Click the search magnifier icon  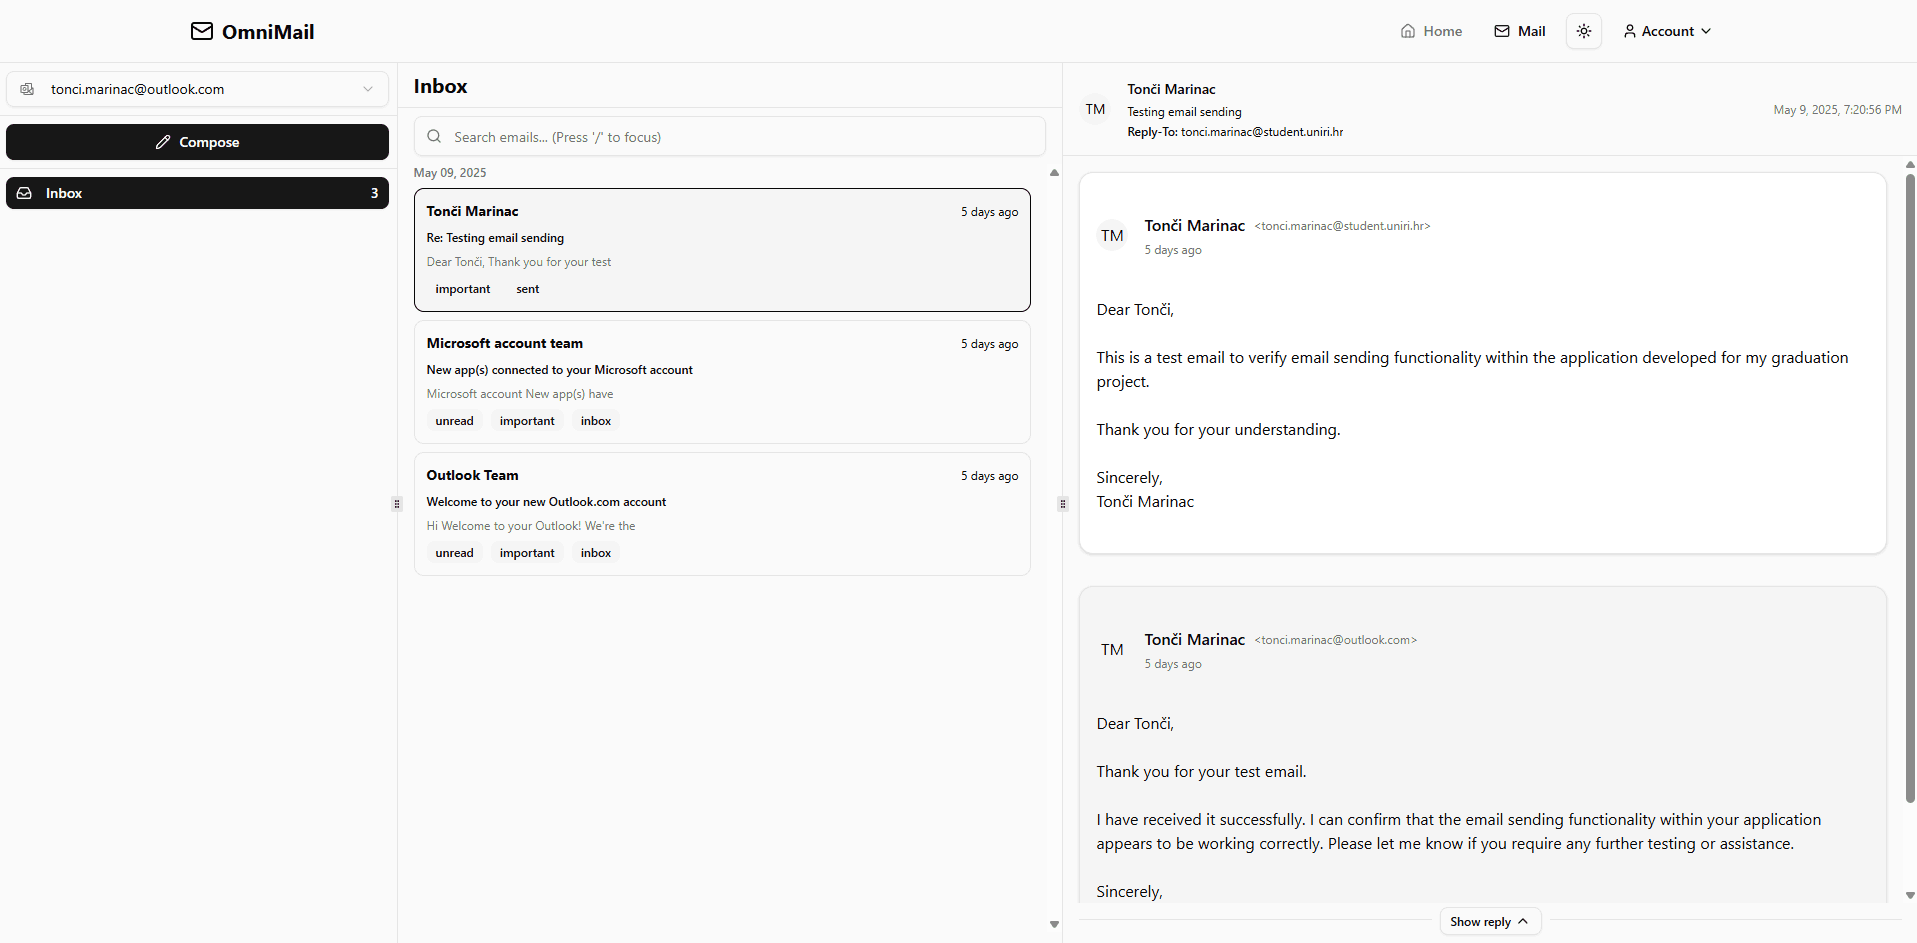pos(433,136)
